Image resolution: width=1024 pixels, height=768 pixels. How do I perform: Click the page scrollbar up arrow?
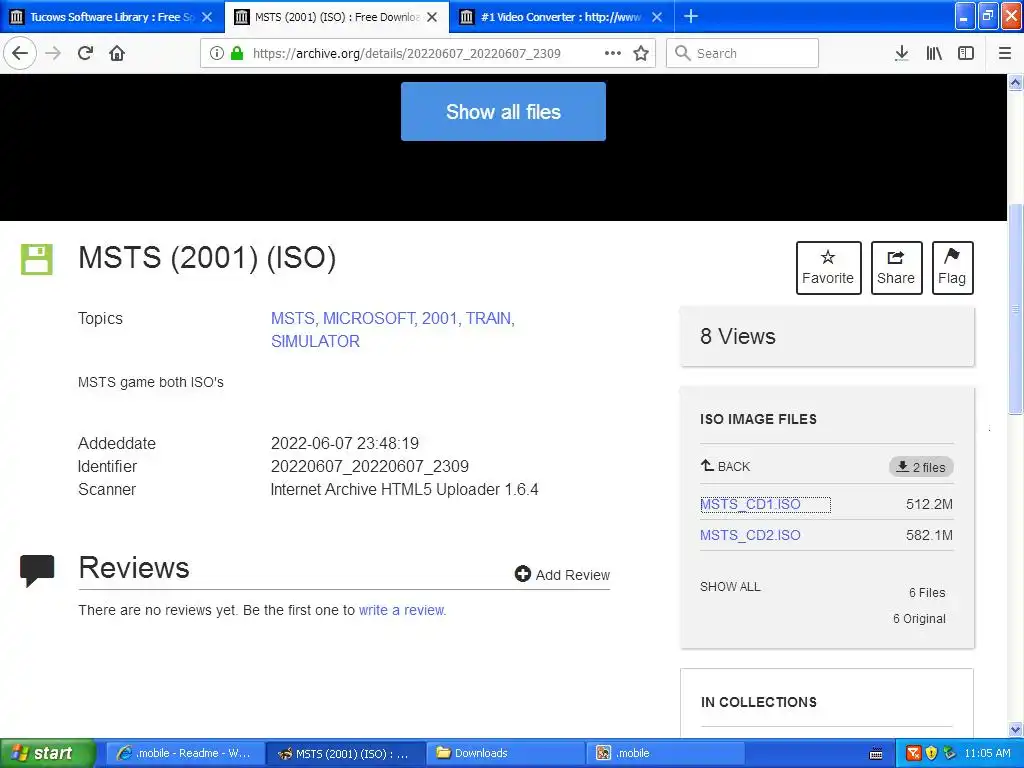[x=1016, y=82]
